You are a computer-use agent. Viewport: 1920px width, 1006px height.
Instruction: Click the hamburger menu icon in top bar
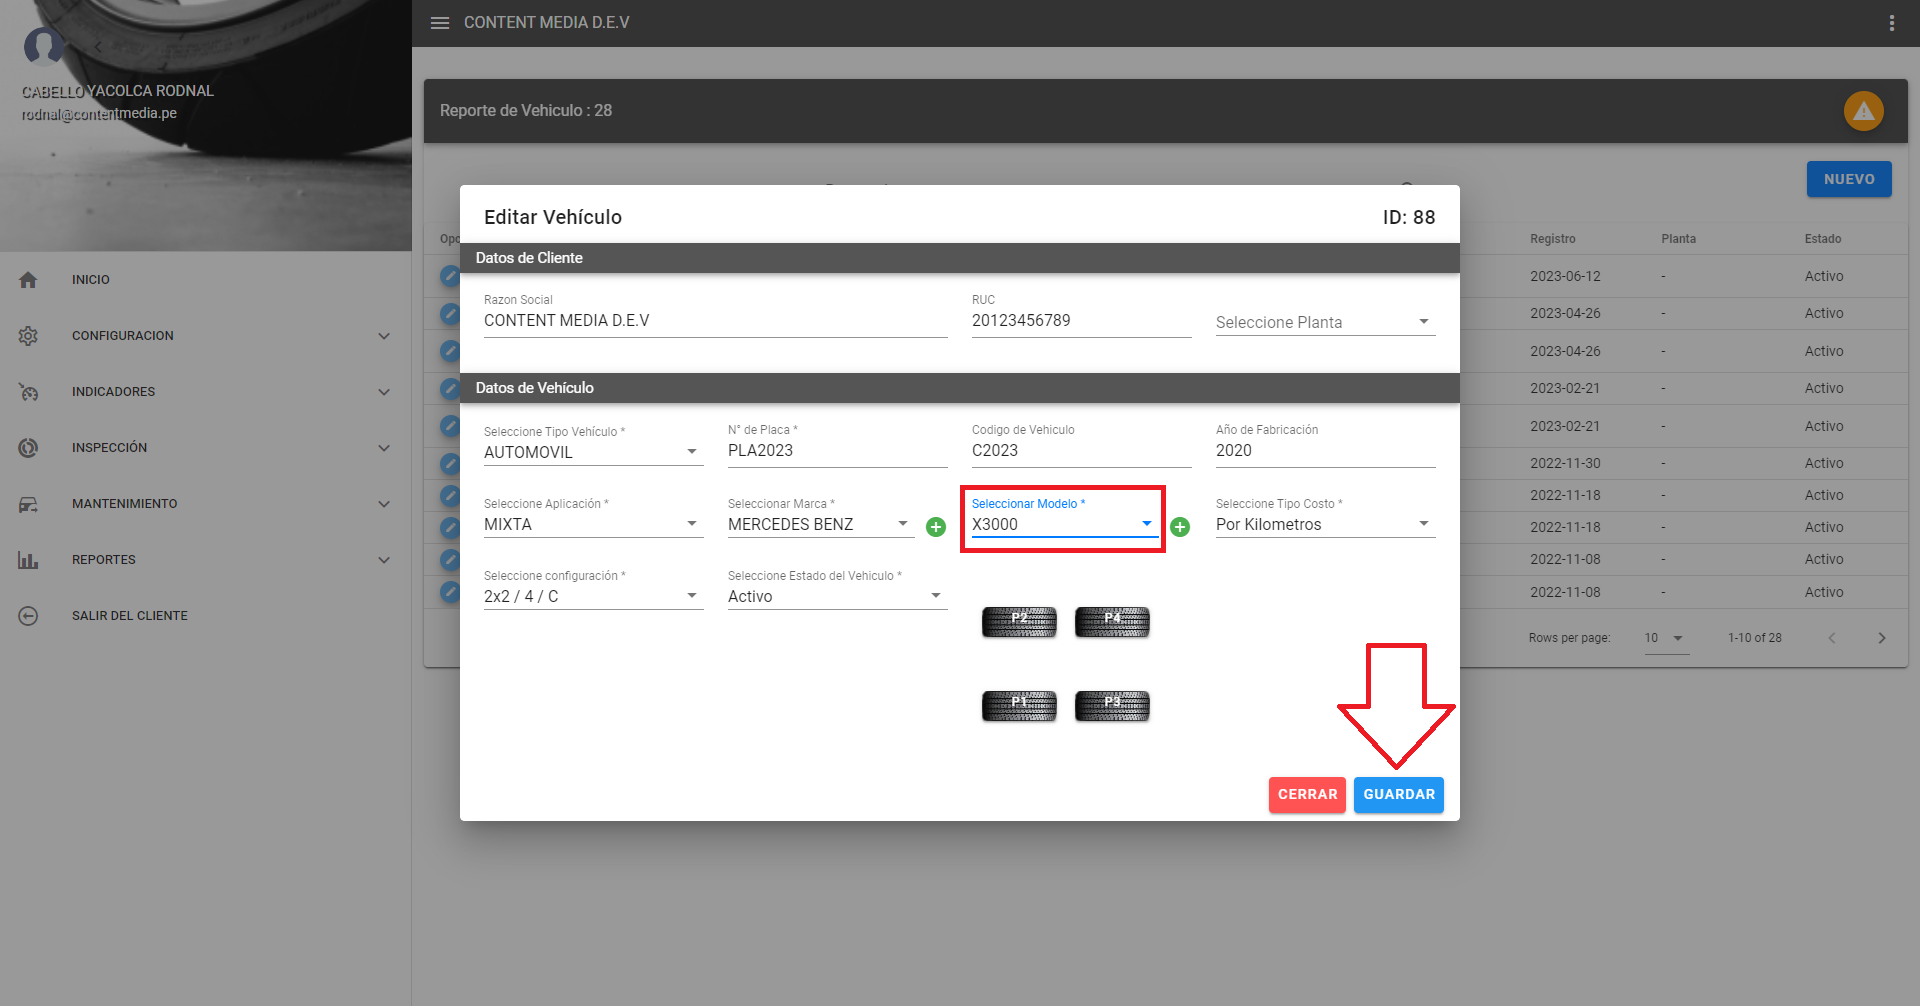(x=440, y=23)
